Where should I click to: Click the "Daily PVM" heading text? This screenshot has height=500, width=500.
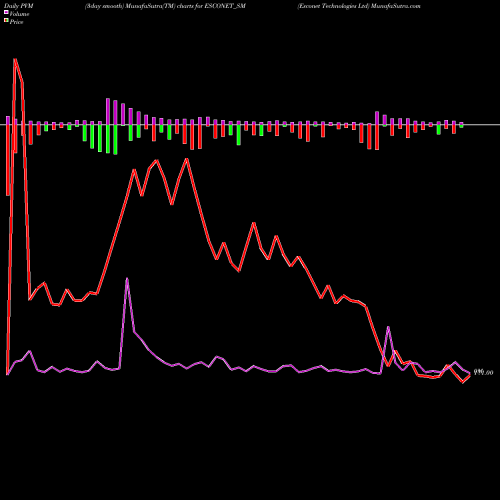click(19, 6)
